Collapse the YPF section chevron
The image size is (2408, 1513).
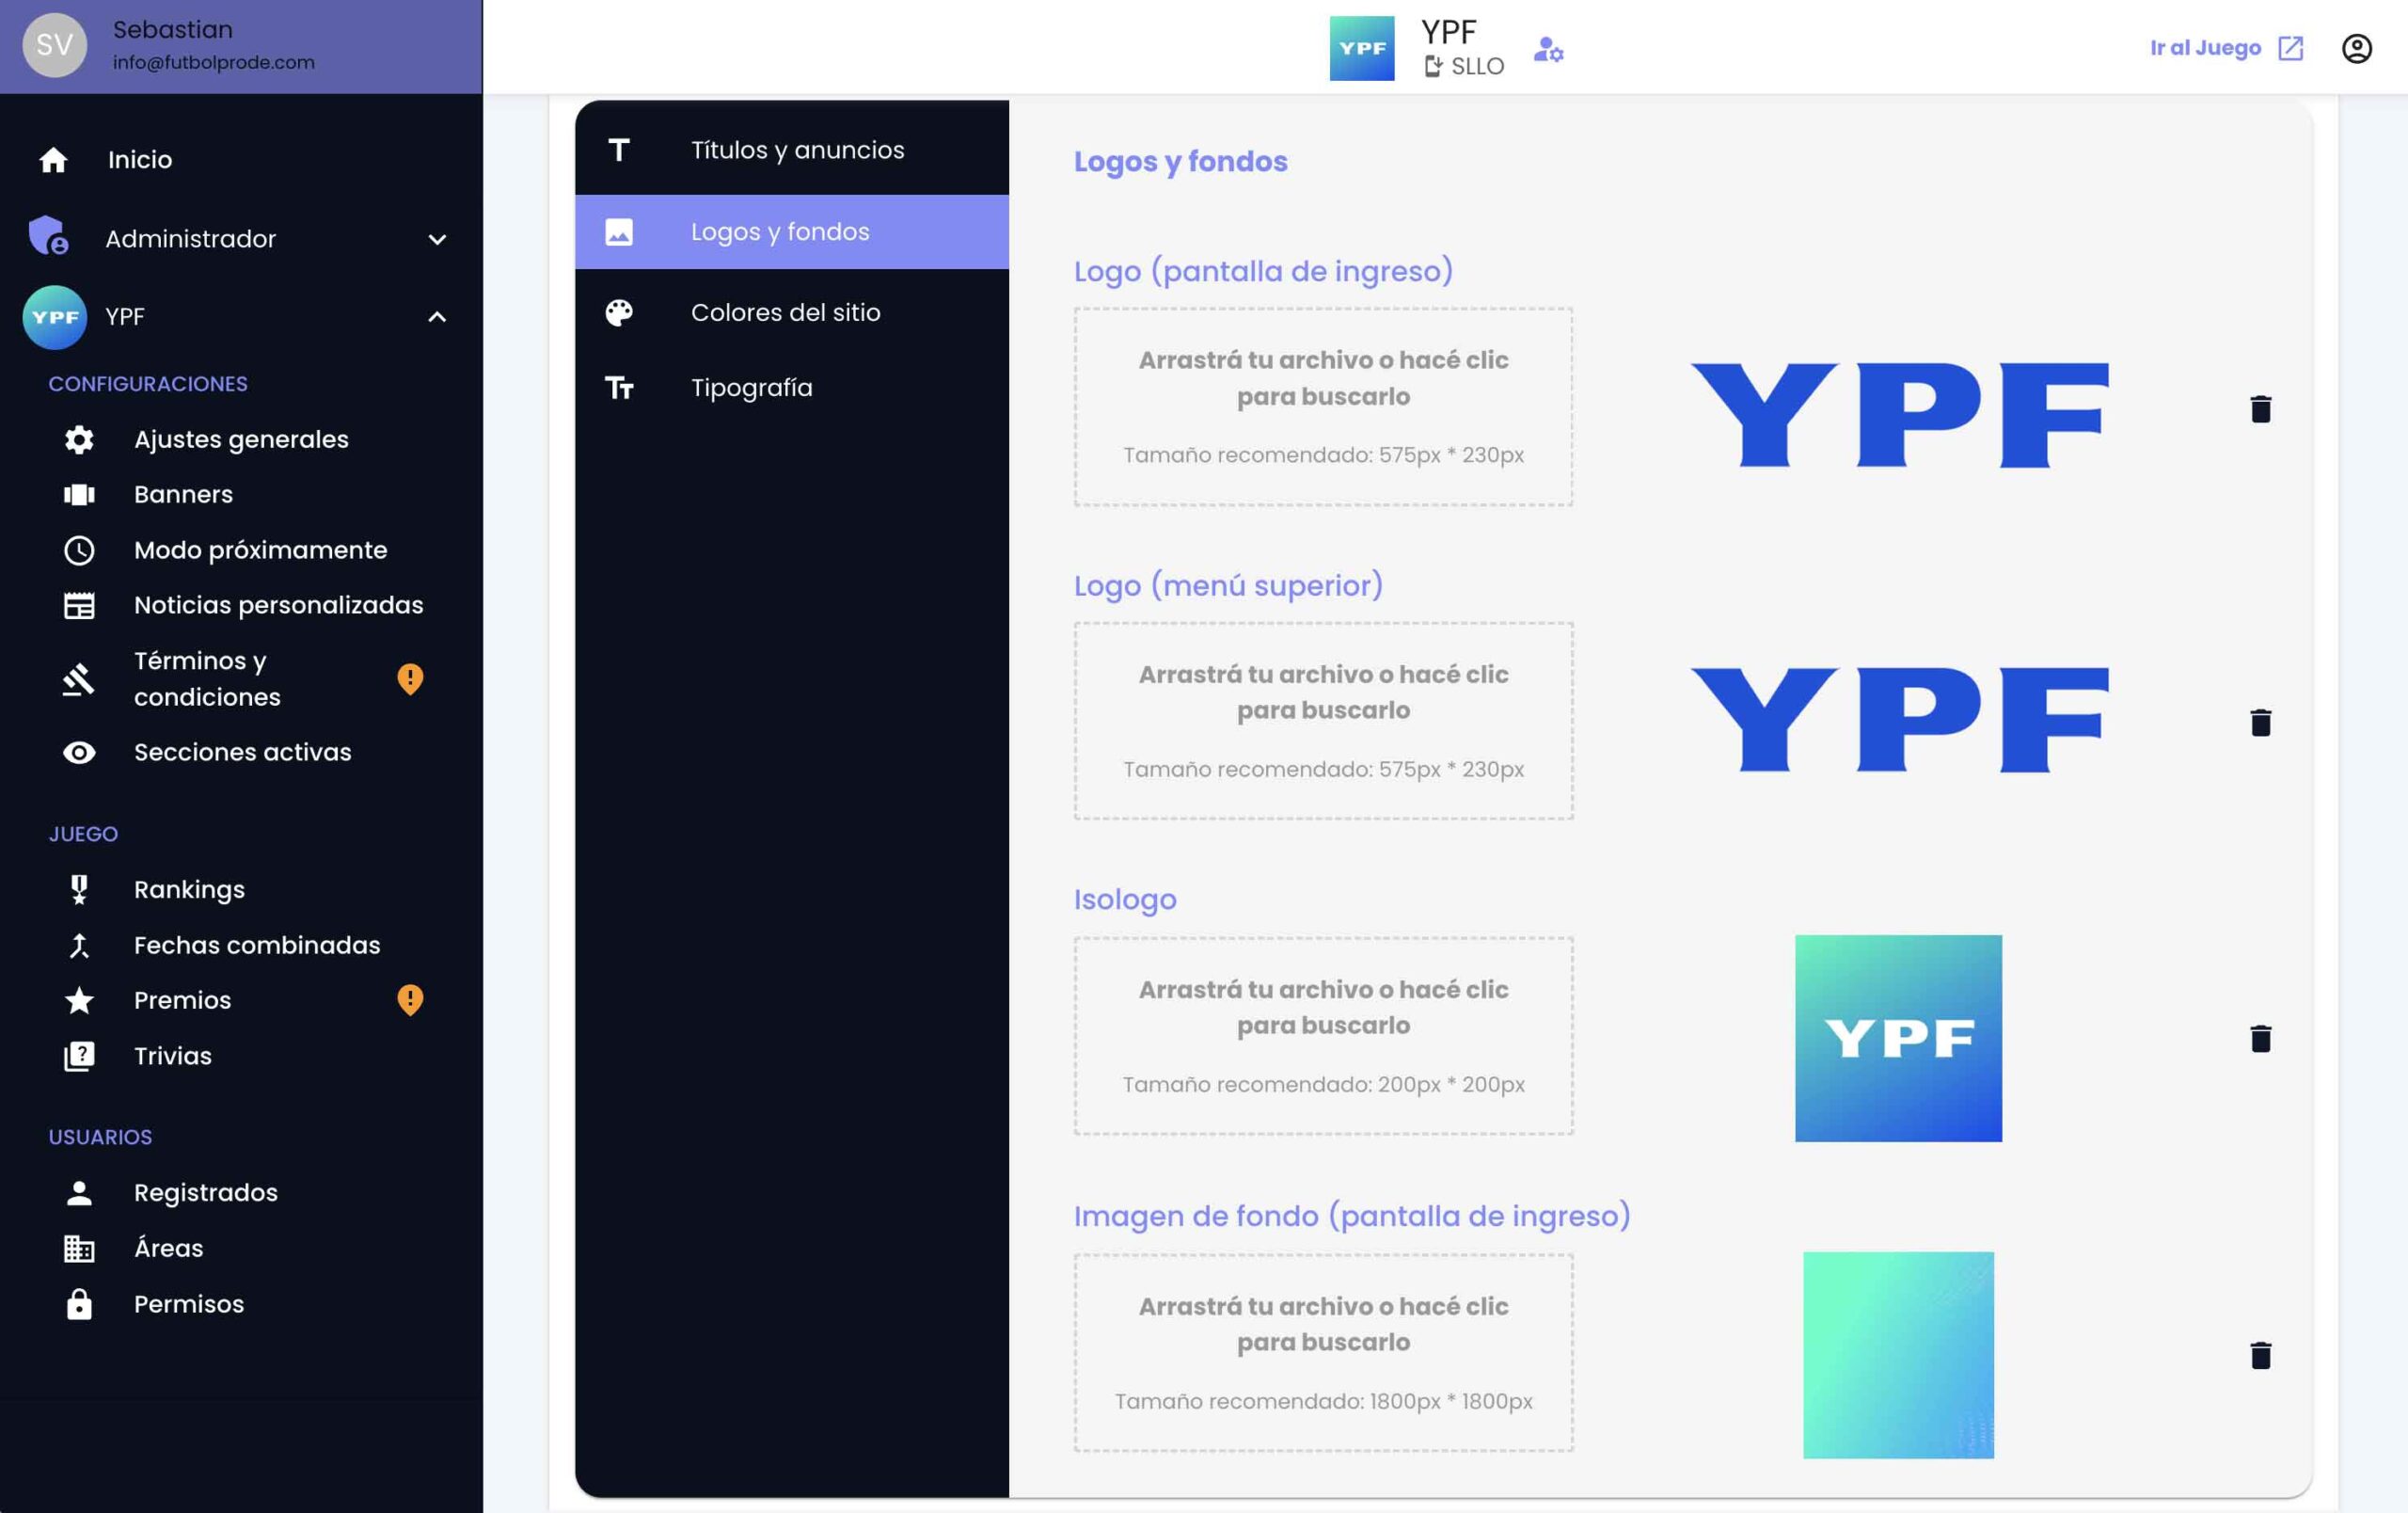pyautogui.click(x=437, y=317)
